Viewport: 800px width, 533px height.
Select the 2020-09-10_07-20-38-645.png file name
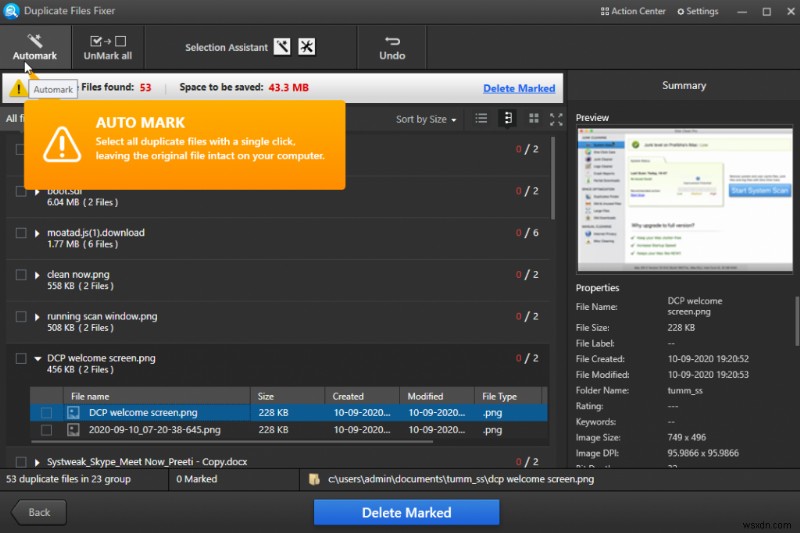click(155, 430)
